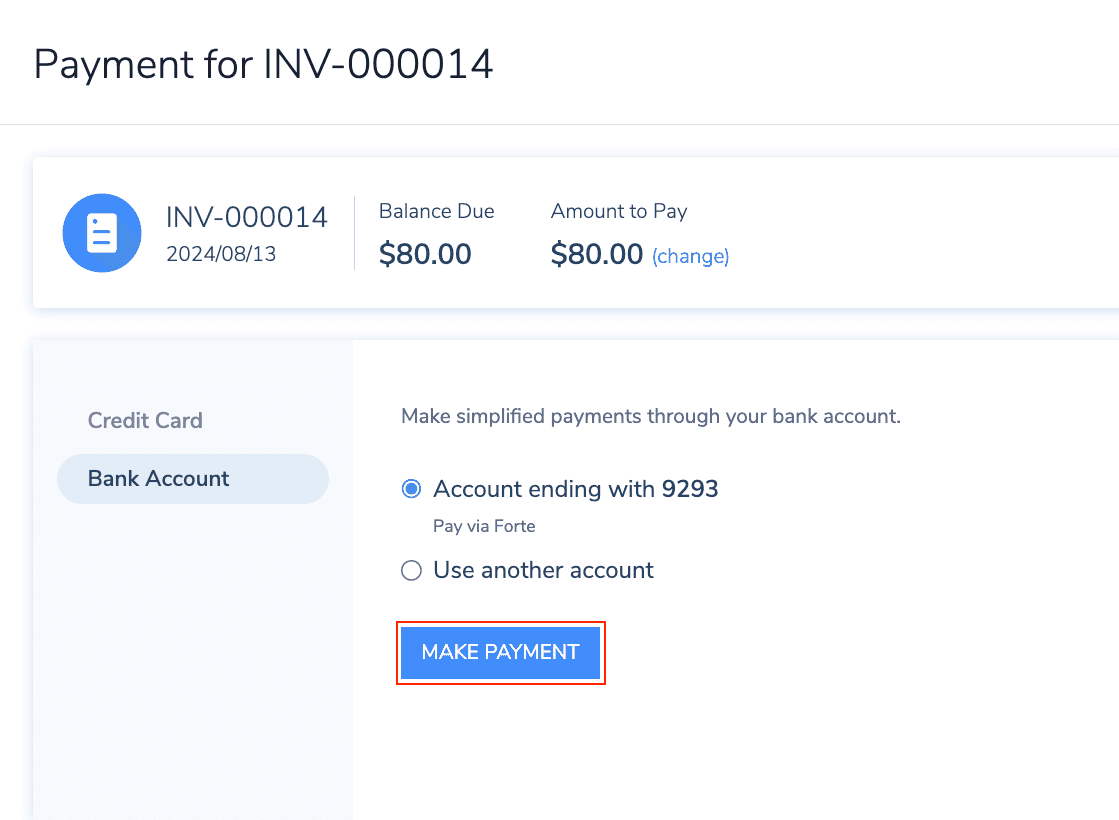This screenshot has width=1119, height=820.
Task: Switch to the Credit Card tab
Action: (145, 420)
